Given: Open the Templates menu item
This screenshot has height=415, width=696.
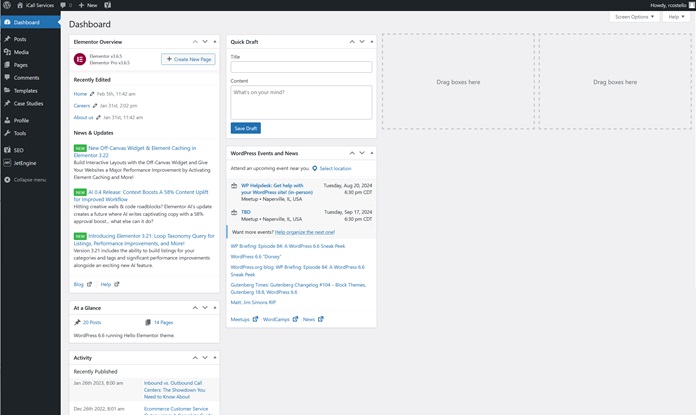Looking at the screenshot, I should (26, 90).
